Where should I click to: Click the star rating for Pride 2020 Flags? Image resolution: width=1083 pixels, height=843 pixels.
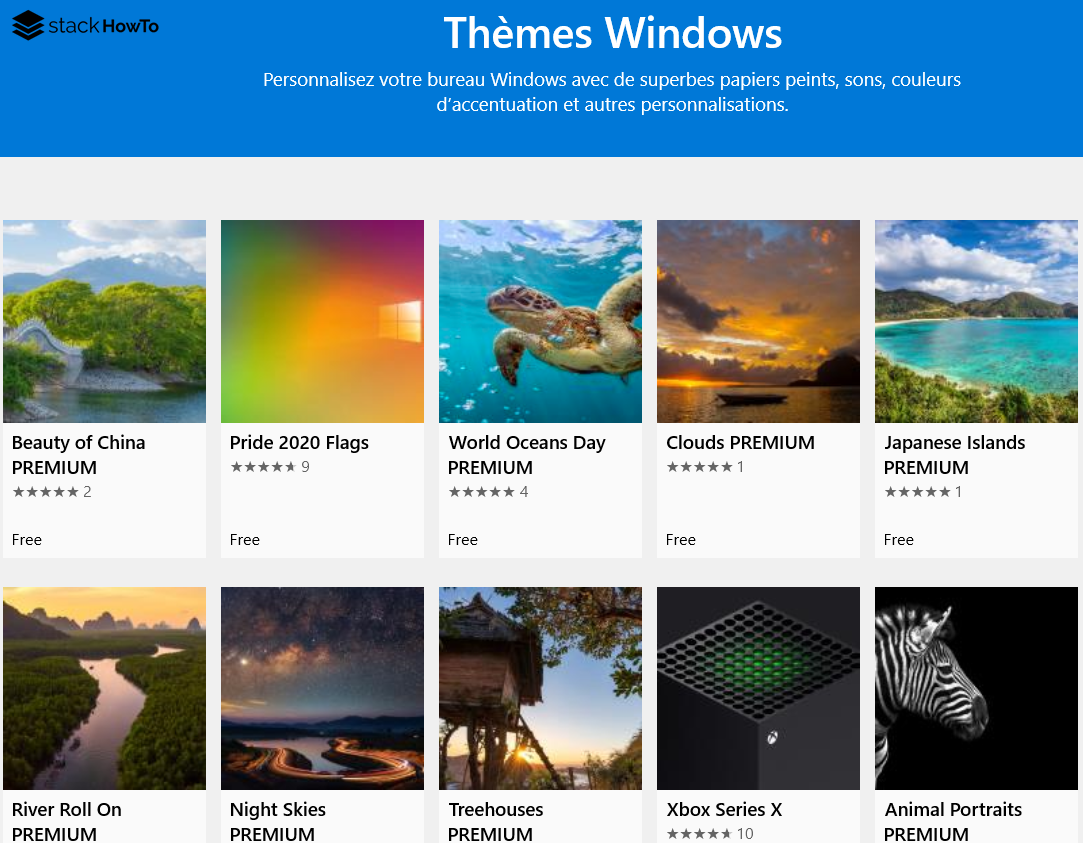(x=262, y=466)
